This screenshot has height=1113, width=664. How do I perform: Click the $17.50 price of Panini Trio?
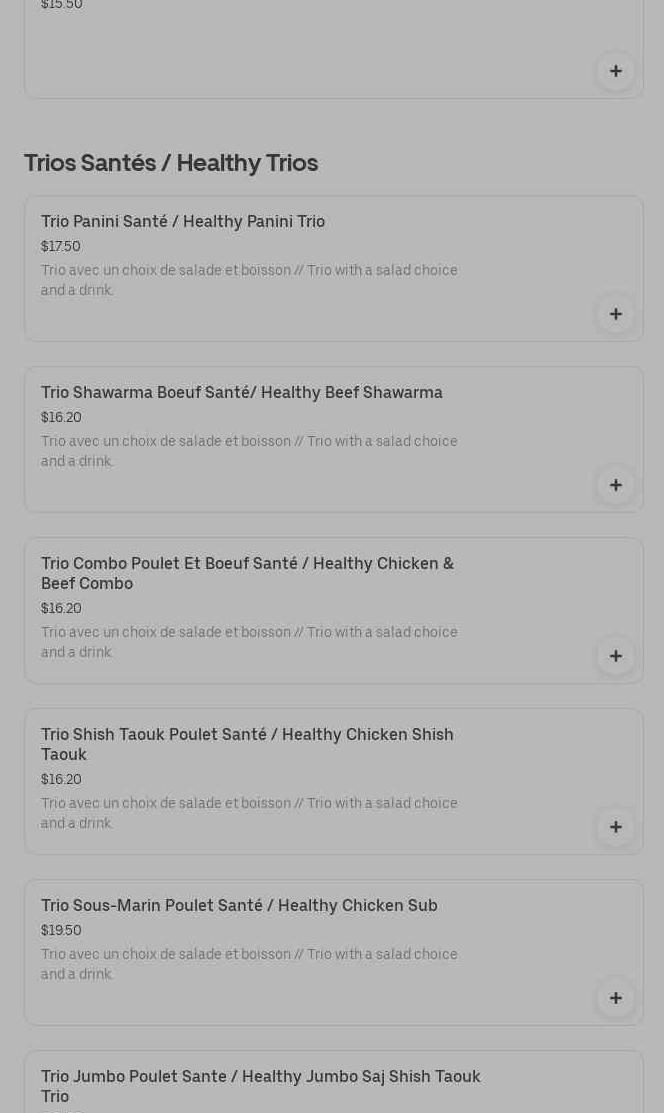pos(61,247)
